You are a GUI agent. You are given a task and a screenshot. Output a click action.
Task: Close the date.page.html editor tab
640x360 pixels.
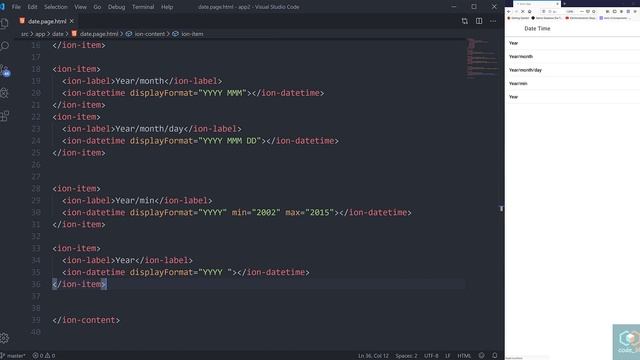[72, 21]
